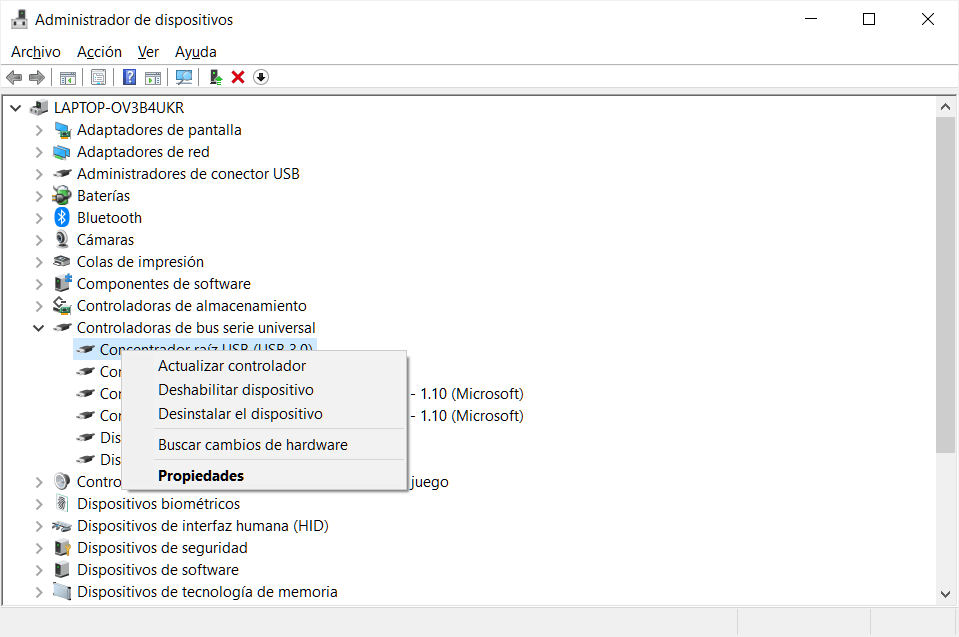959x637 pixels.
Task: Click the blue Help question mark icon
Action: click(130, 77)
